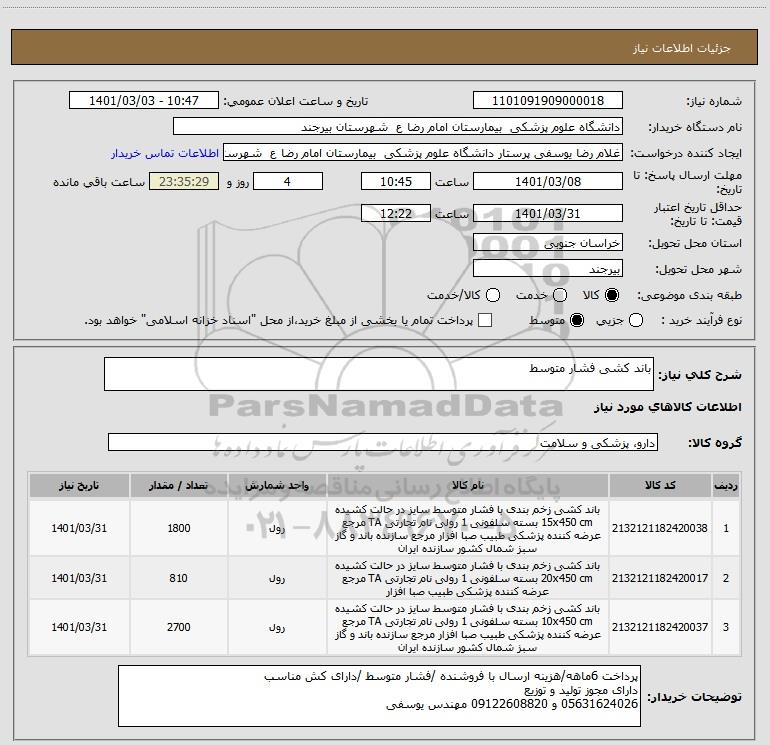Screen dimensions: 770x745
Task: Click the ردیف column header
Action: (x=726, y=485)
